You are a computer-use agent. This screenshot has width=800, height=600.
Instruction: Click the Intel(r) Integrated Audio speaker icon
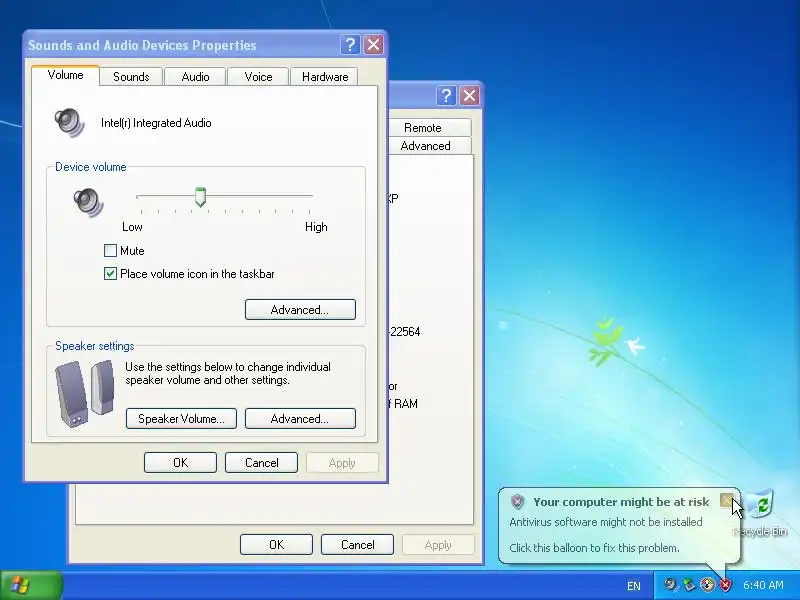coord(69,122)
